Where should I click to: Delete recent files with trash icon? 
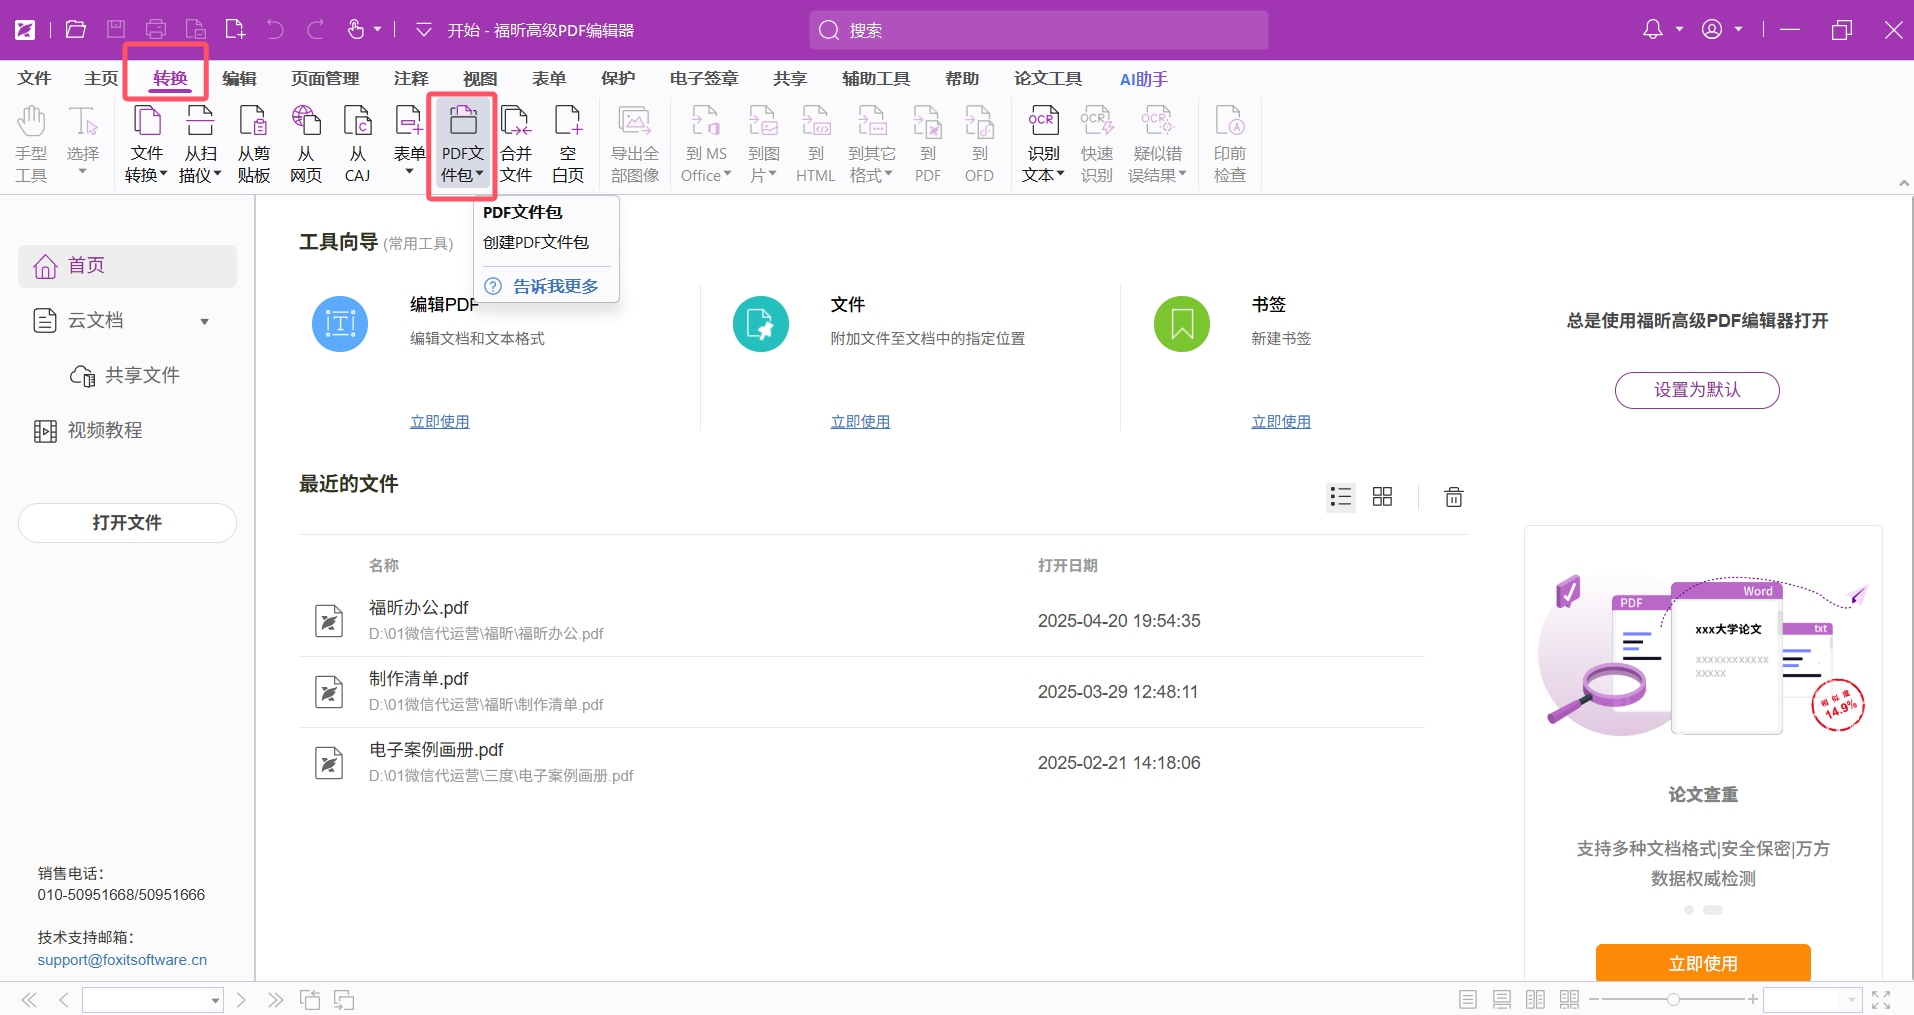tap(1453, 497)
